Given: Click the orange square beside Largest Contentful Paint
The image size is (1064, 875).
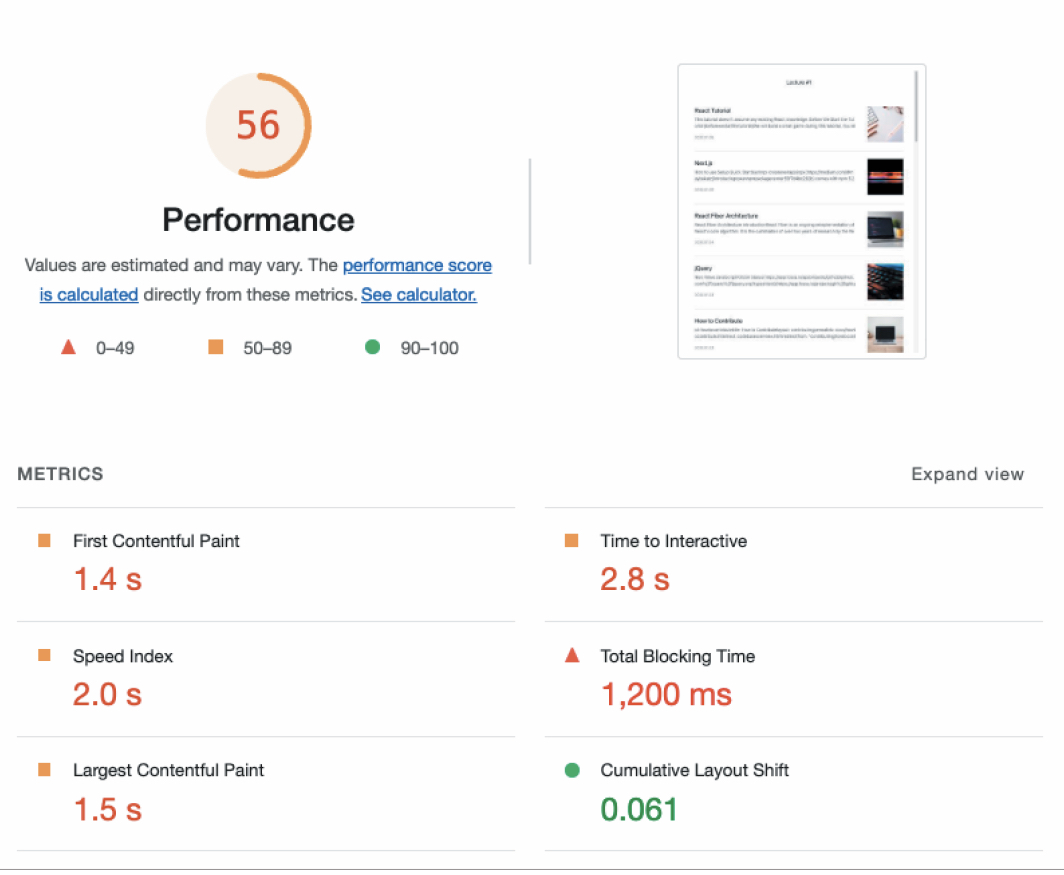Looking at the screenshot, I should pos(44,769).
